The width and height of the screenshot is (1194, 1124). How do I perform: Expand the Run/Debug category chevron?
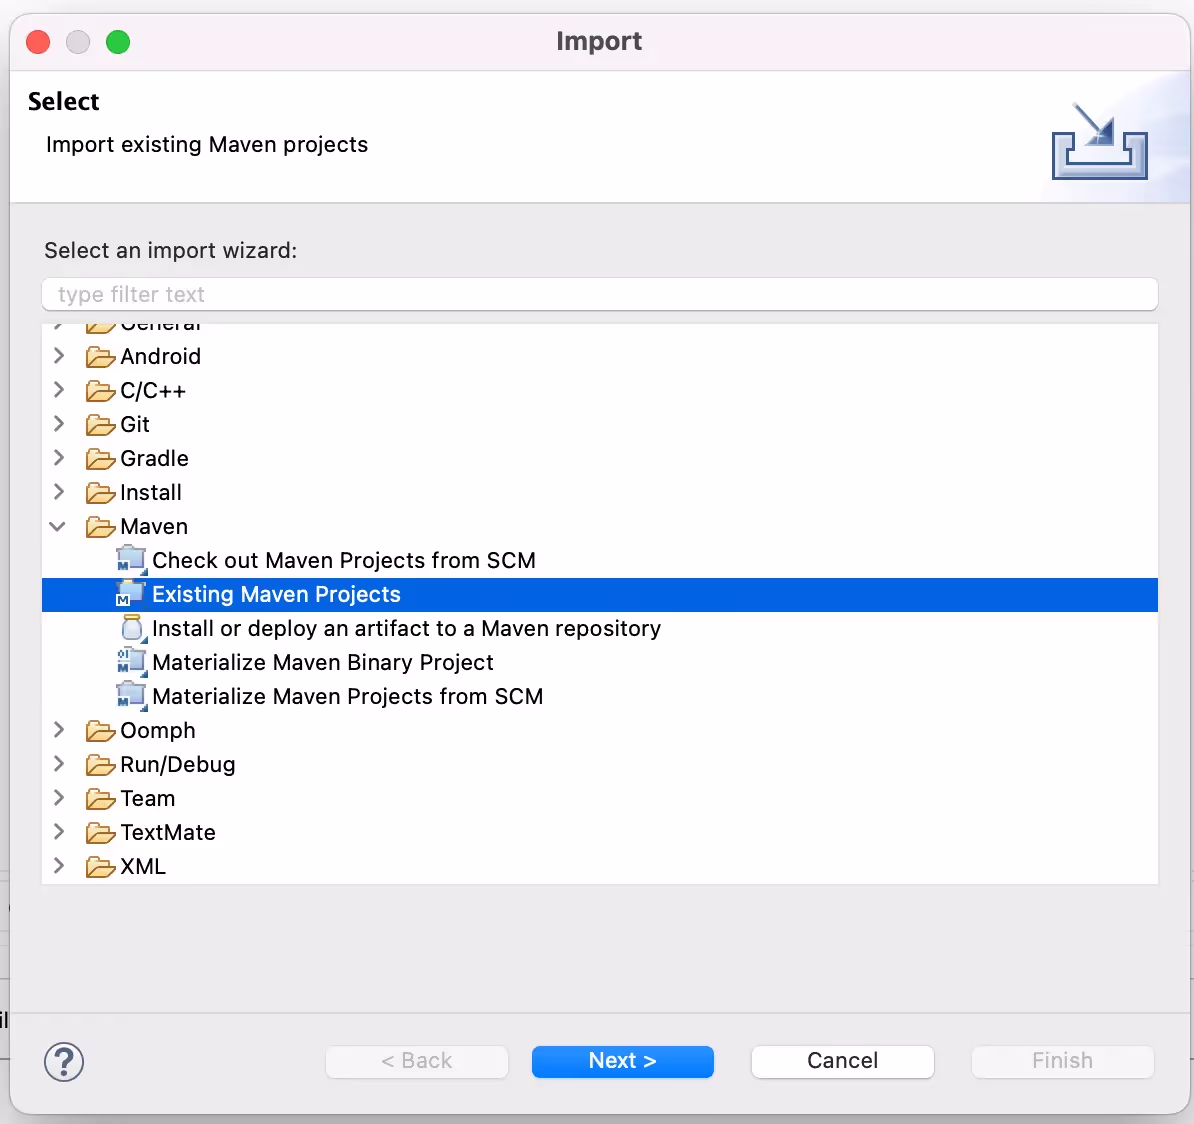point(59,763)
